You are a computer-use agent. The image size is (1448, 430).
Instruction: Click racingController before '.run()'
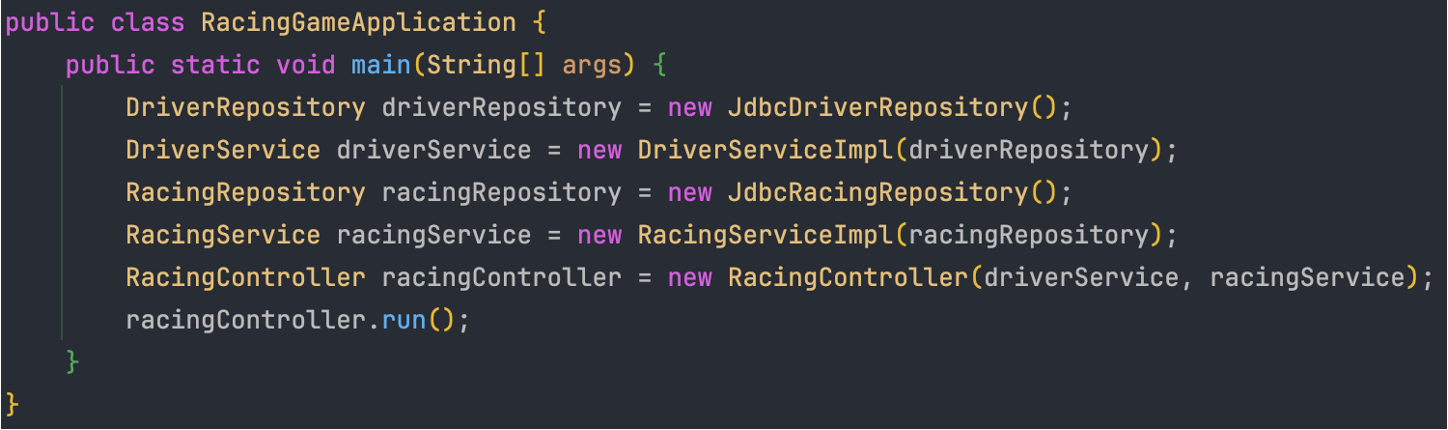coord(246,321)
